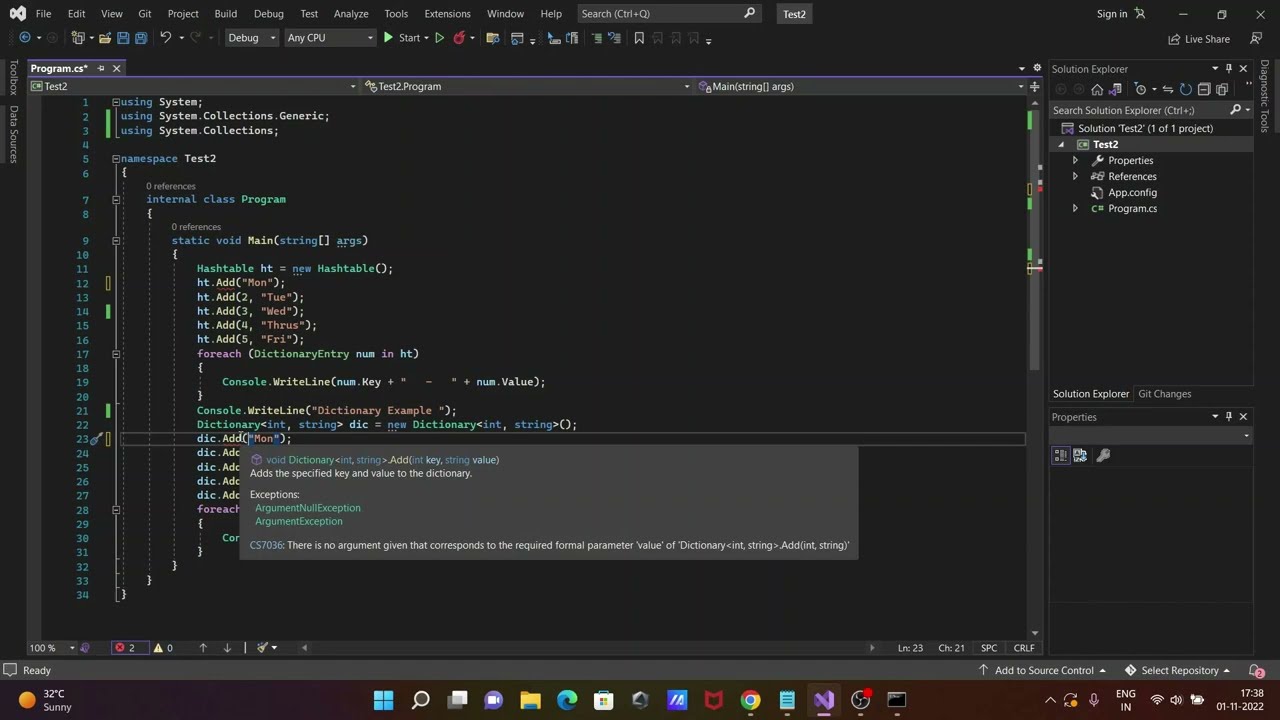Switch Views icon in Solution Explorer toolbar
The width and height of the screenshot is (1280, 720).
[1115, 89]
